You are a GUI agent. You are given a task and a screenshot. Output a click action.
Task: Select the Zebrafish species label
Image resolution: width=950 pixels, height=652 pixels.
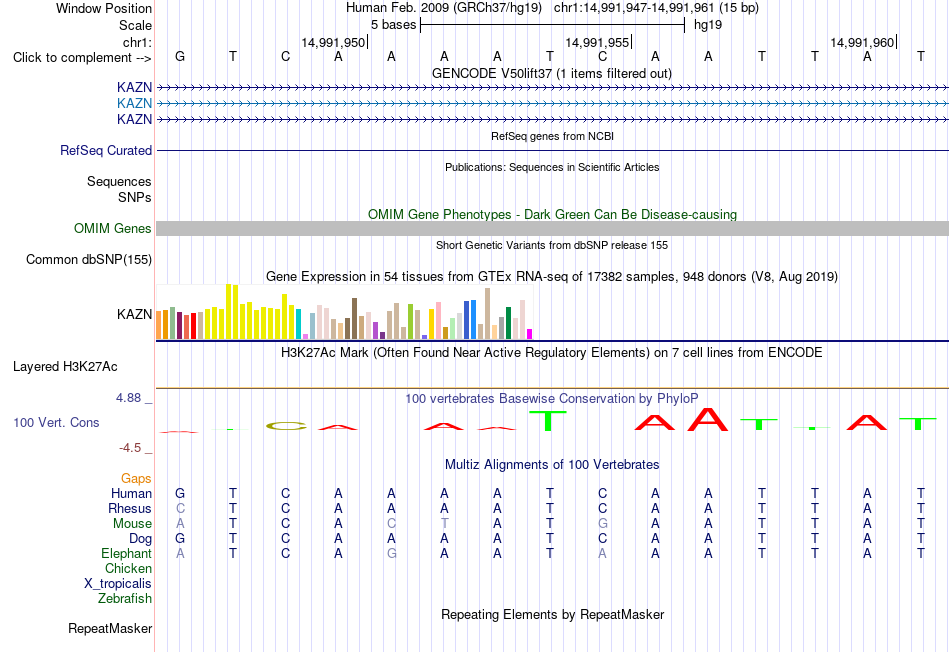pos(125,599)
